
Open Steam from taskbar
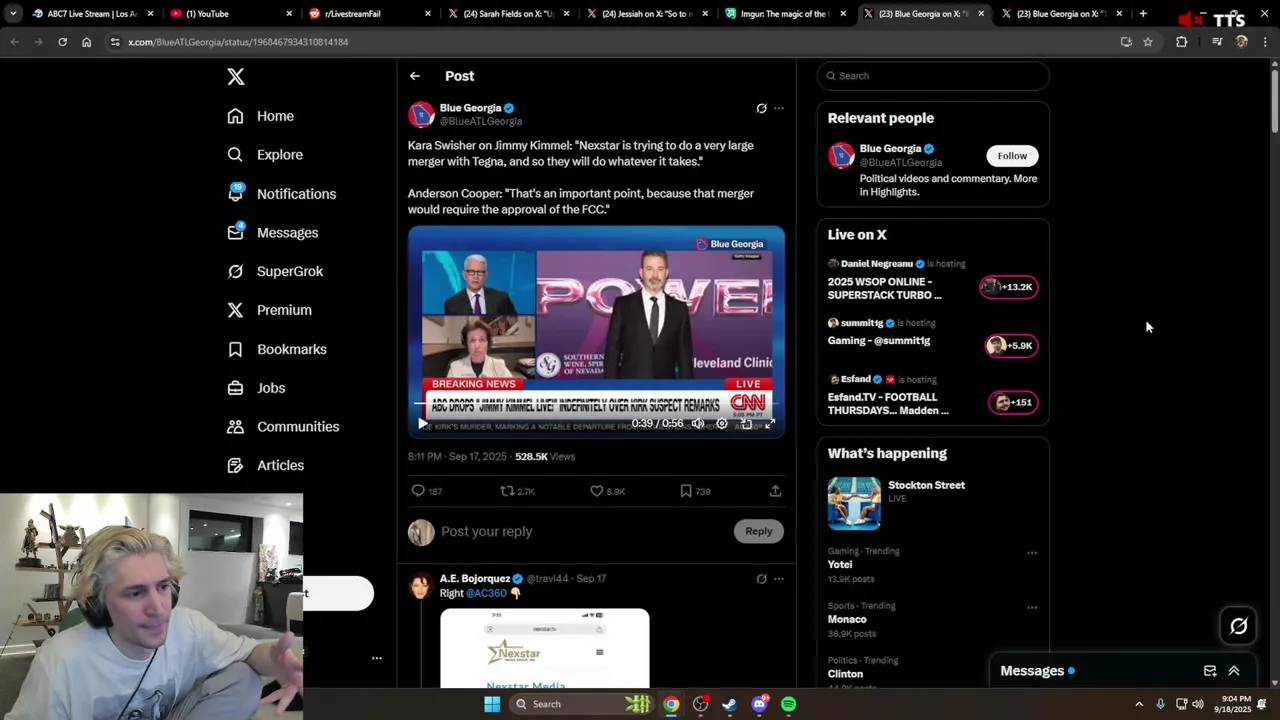729,704
